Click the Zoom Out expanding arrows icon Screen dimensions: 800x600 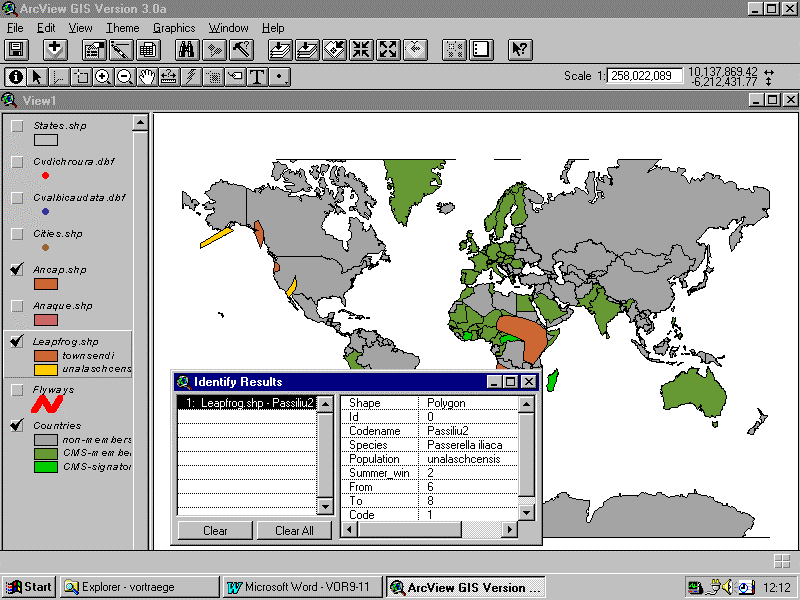(x=388, y=49)
